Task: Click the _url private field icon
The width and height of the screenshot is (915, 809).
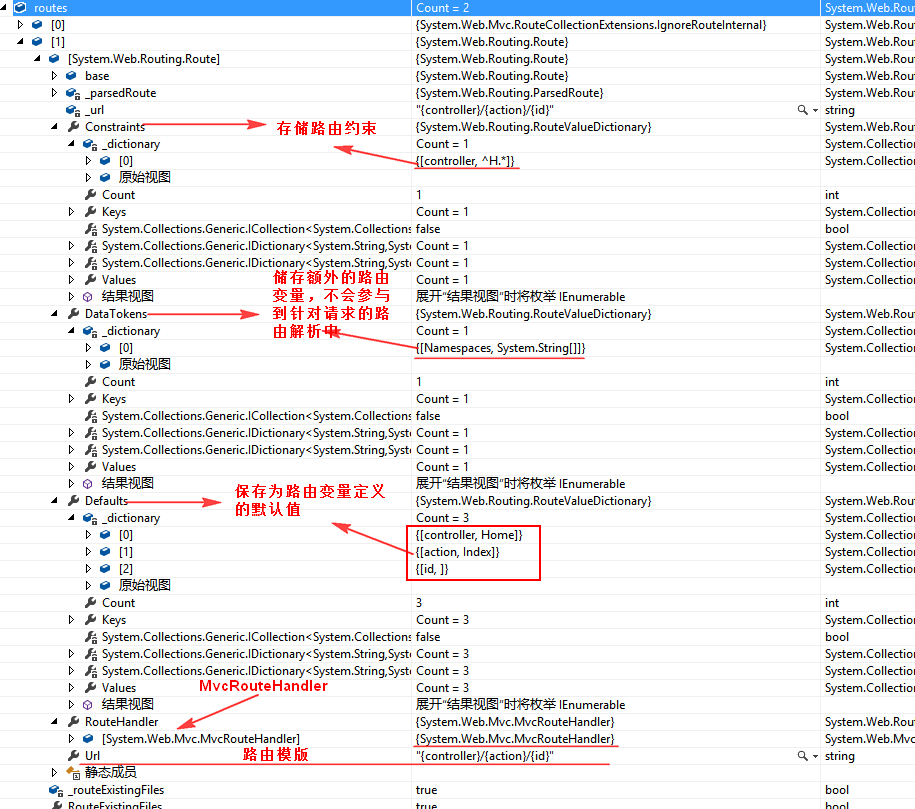Action: pyautogui.click(x=73, y=110)
